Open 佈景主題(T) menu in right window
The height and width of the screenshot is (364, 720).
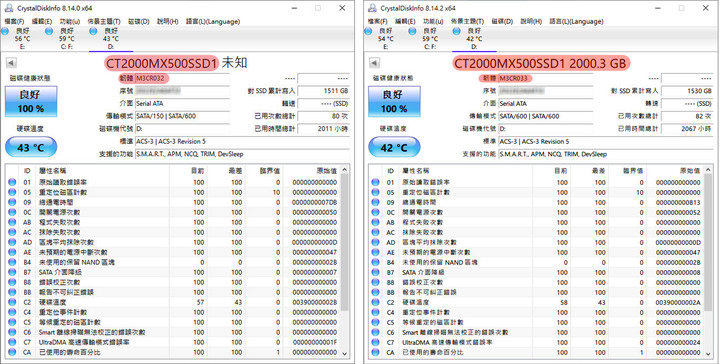click(467, 22)
